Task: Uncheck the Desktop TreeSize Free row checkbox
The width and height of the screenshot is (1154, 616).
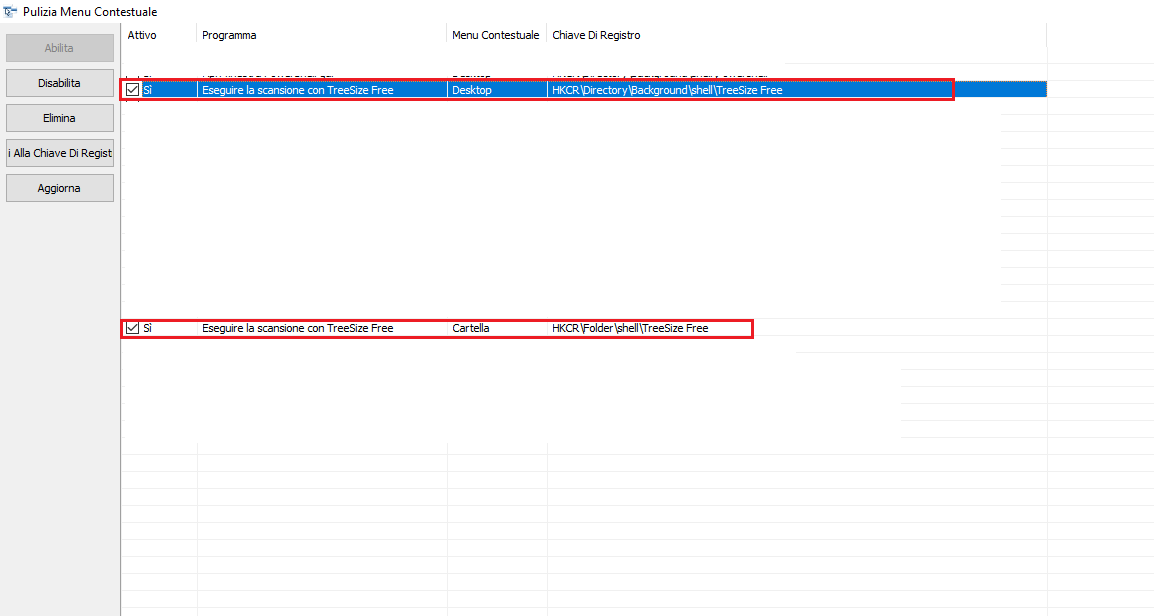Action: (x=132, y=90)
